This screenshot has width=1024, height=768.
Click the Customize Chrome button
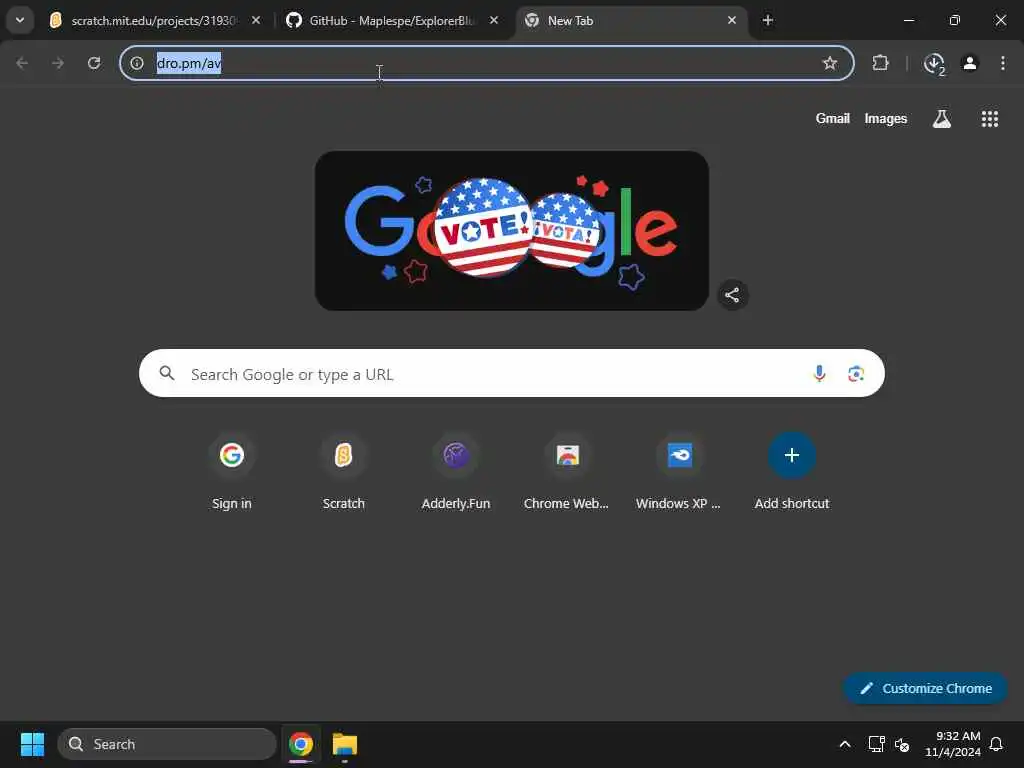925,688
